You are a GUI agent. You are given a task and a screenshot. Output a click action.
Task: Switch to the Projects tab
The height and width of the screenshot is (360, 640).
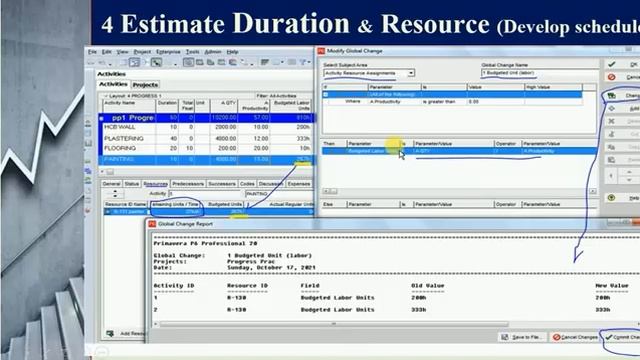tap(145, 85)
